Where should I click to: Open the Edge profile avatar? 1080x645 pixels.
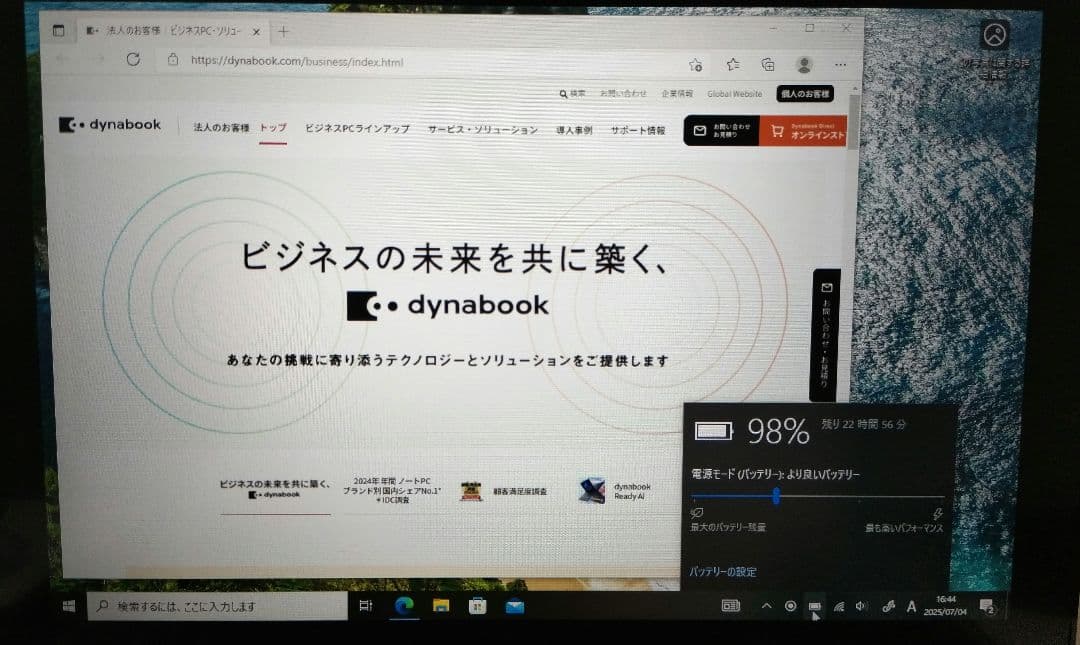804,65
